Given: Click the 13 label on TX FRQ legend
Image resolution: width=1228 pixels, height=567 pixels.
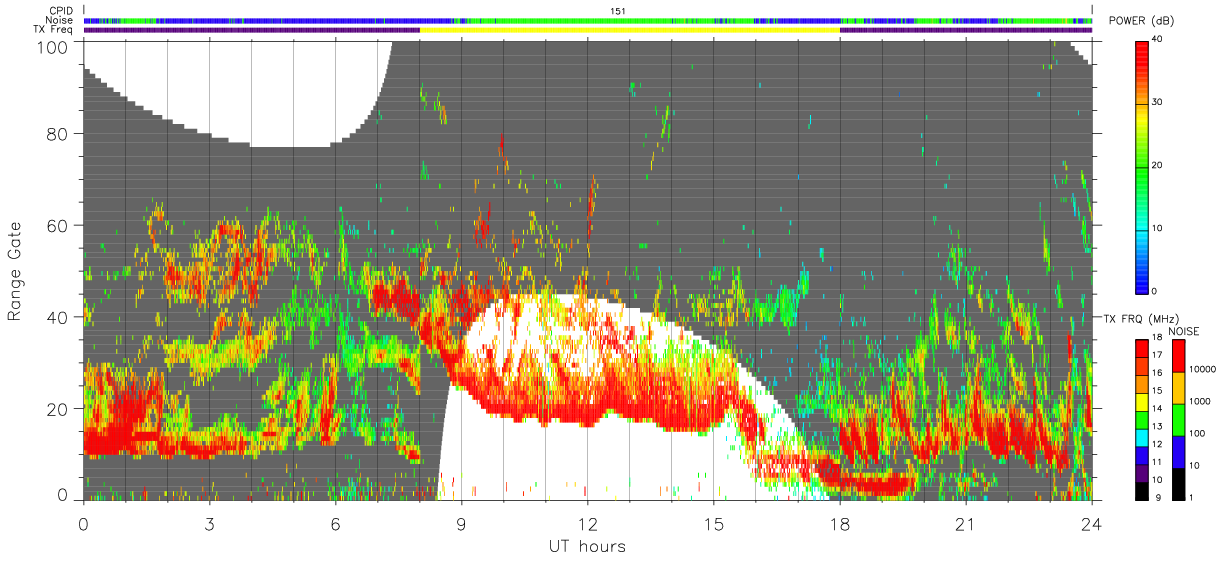Looking at the screenshot, I should 1158,426.
